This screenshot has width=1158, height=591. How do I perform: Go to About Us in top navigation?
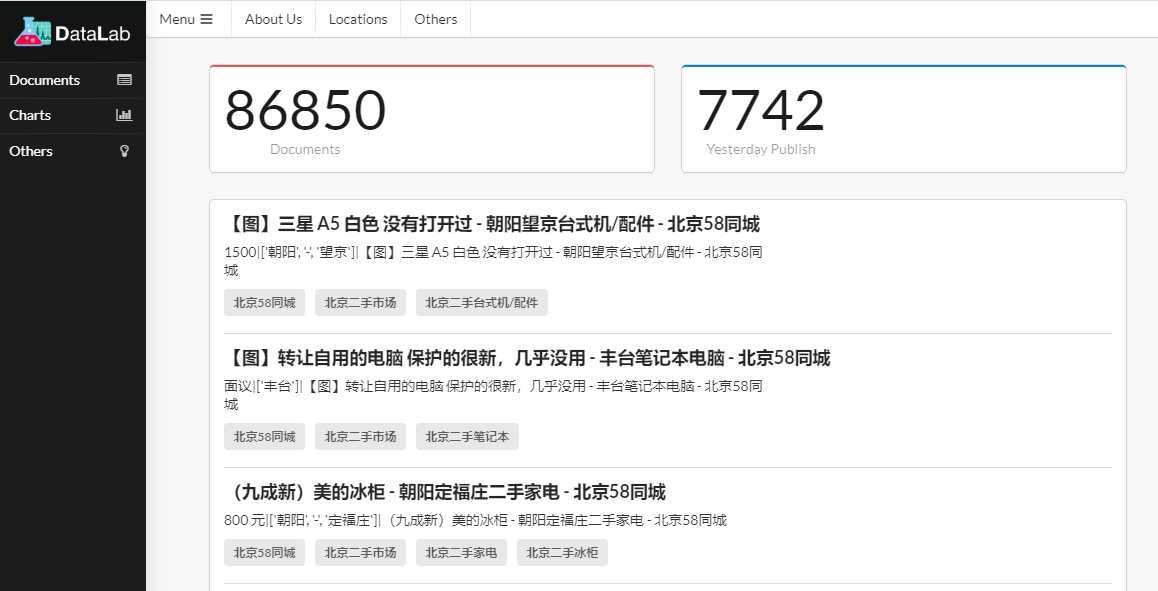click(273, 19)
